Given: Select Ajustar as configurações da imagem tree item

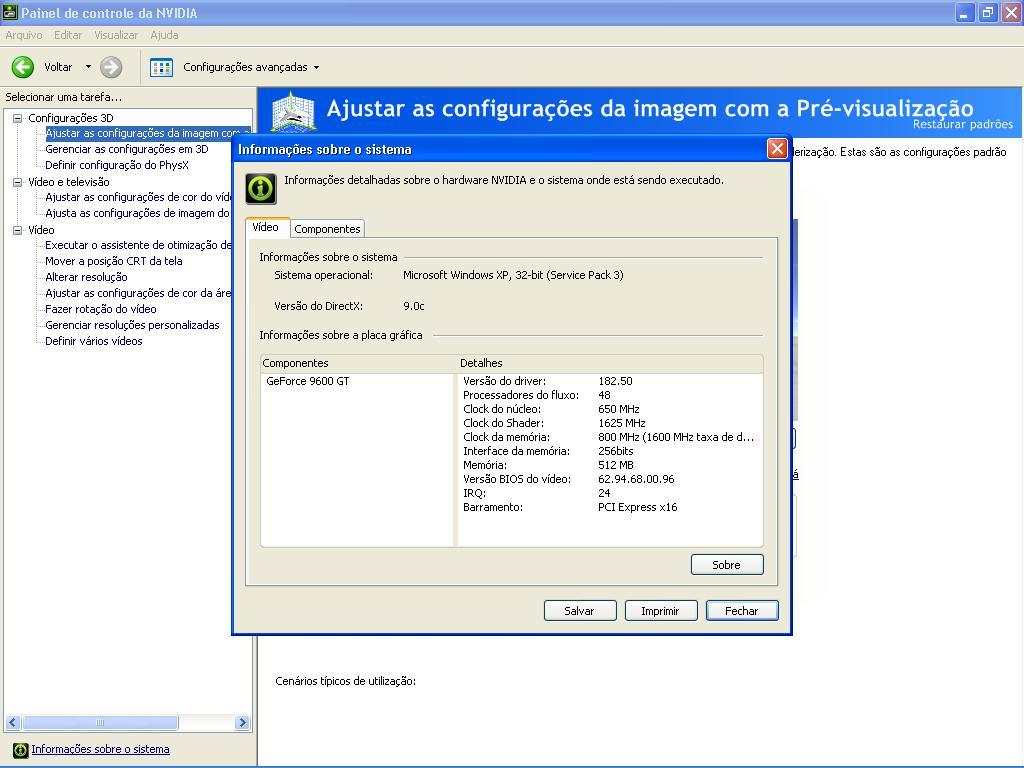Looking at the screenshot, I should (147, 133).
